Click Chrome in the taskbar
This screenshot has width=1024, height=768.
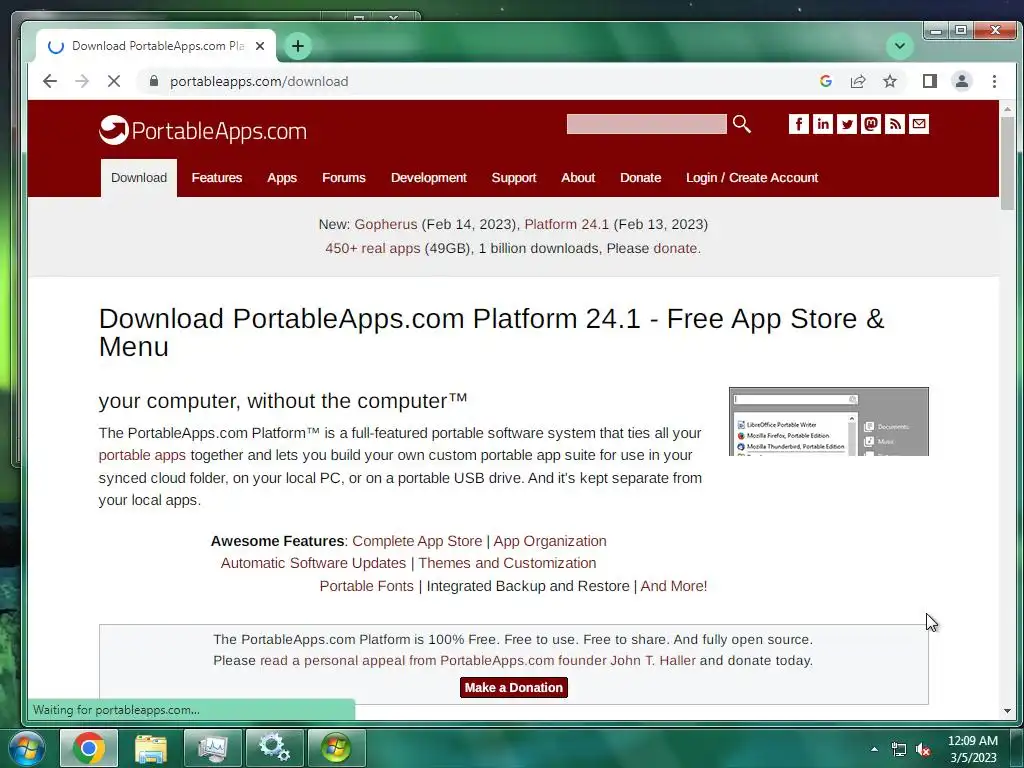pyautogui.click(x=89, y=748)
